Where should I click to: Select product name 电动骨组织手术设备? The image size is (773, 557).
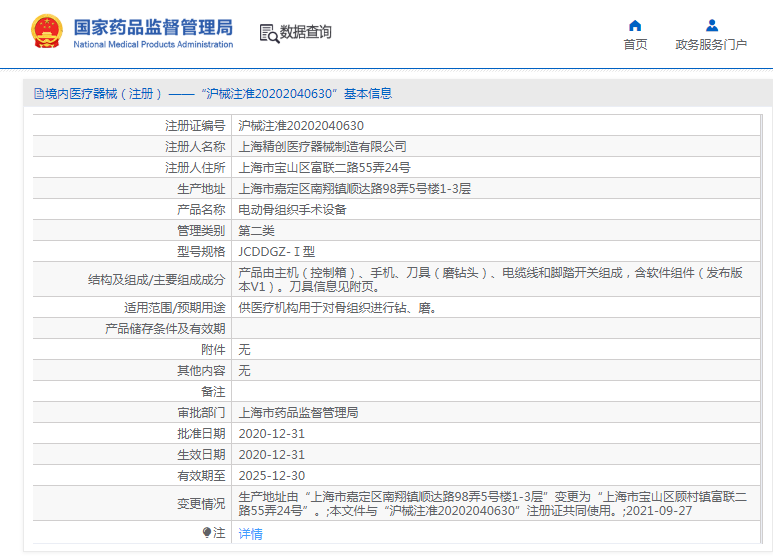click(x=292, y=210)
